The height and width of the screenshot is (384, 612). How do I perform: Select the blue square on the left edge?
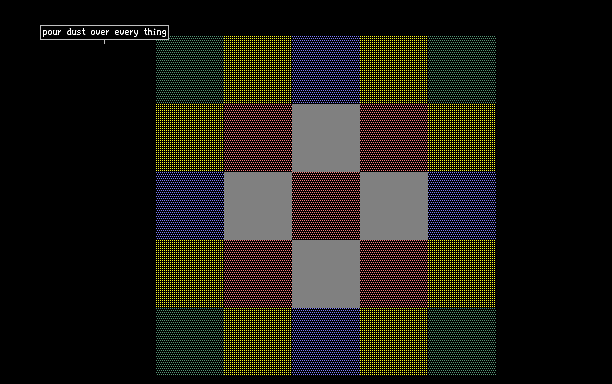pos(190,206)
